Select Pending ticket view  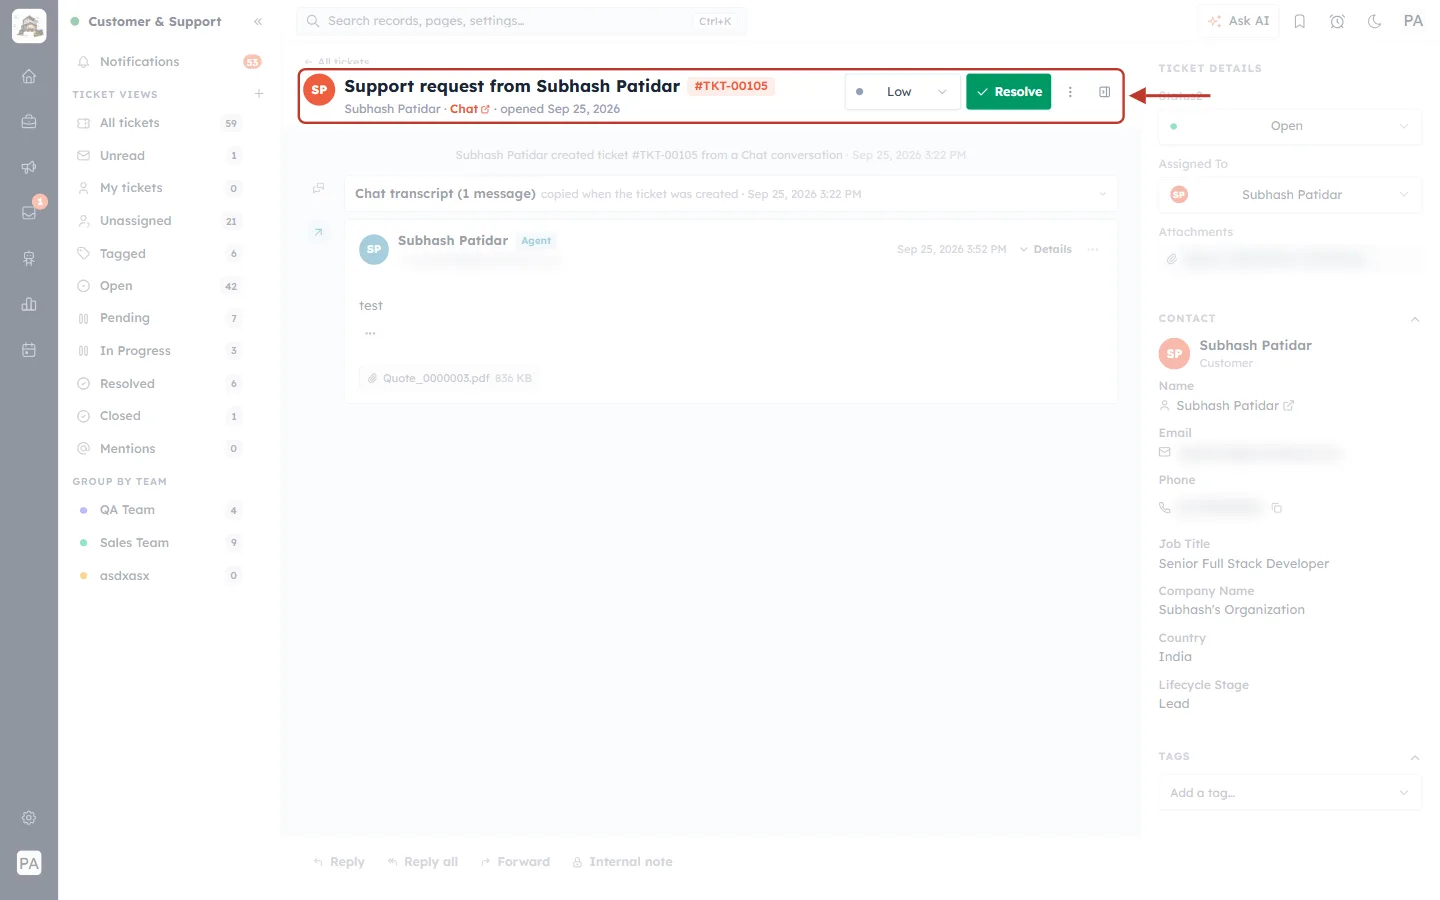pyautogui.click(x=159, y=318)
